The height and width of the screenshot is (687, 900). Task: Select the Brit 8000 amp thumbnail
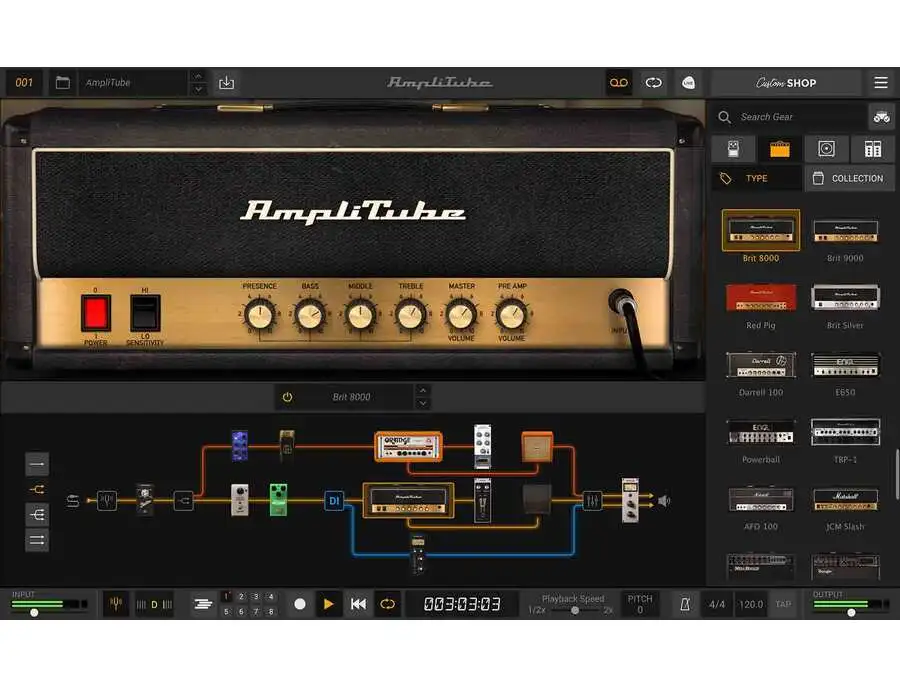click(761, 230)
